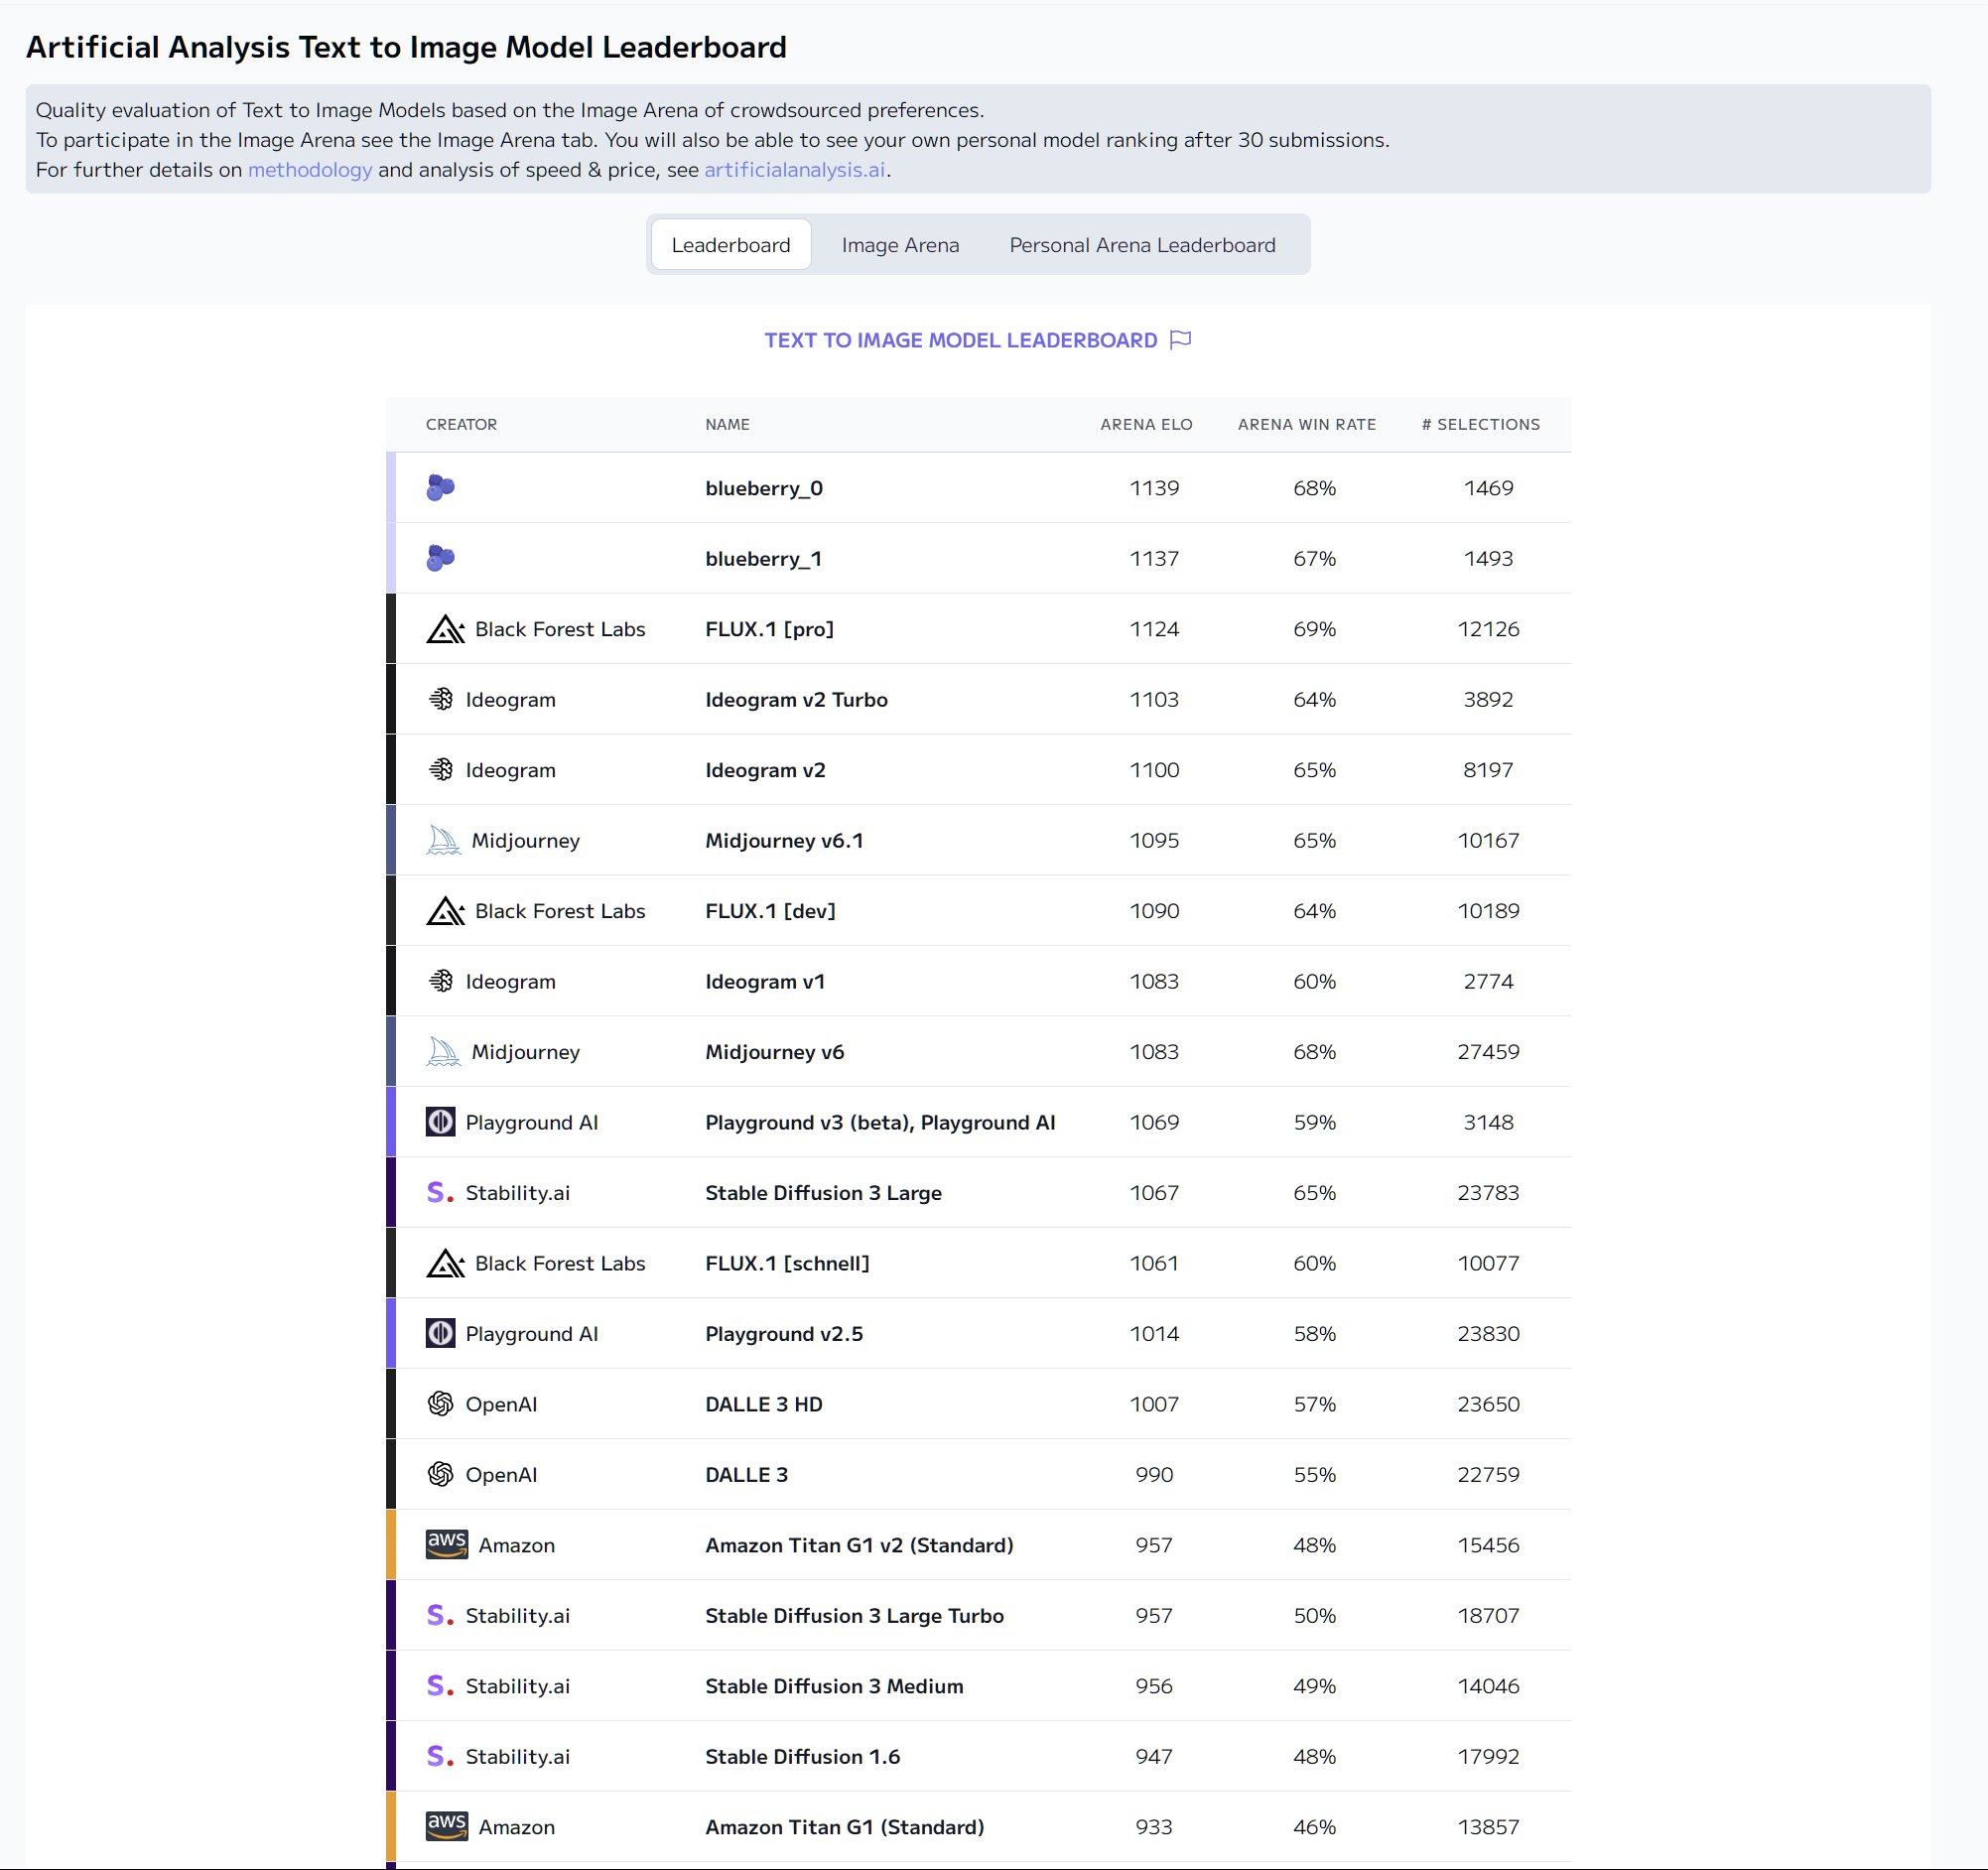Click the 933-Elo Amazon Titan G1 (Standard) name
The height and width of the screenshot is (1870, 1988).
[x=844, y=1827]
